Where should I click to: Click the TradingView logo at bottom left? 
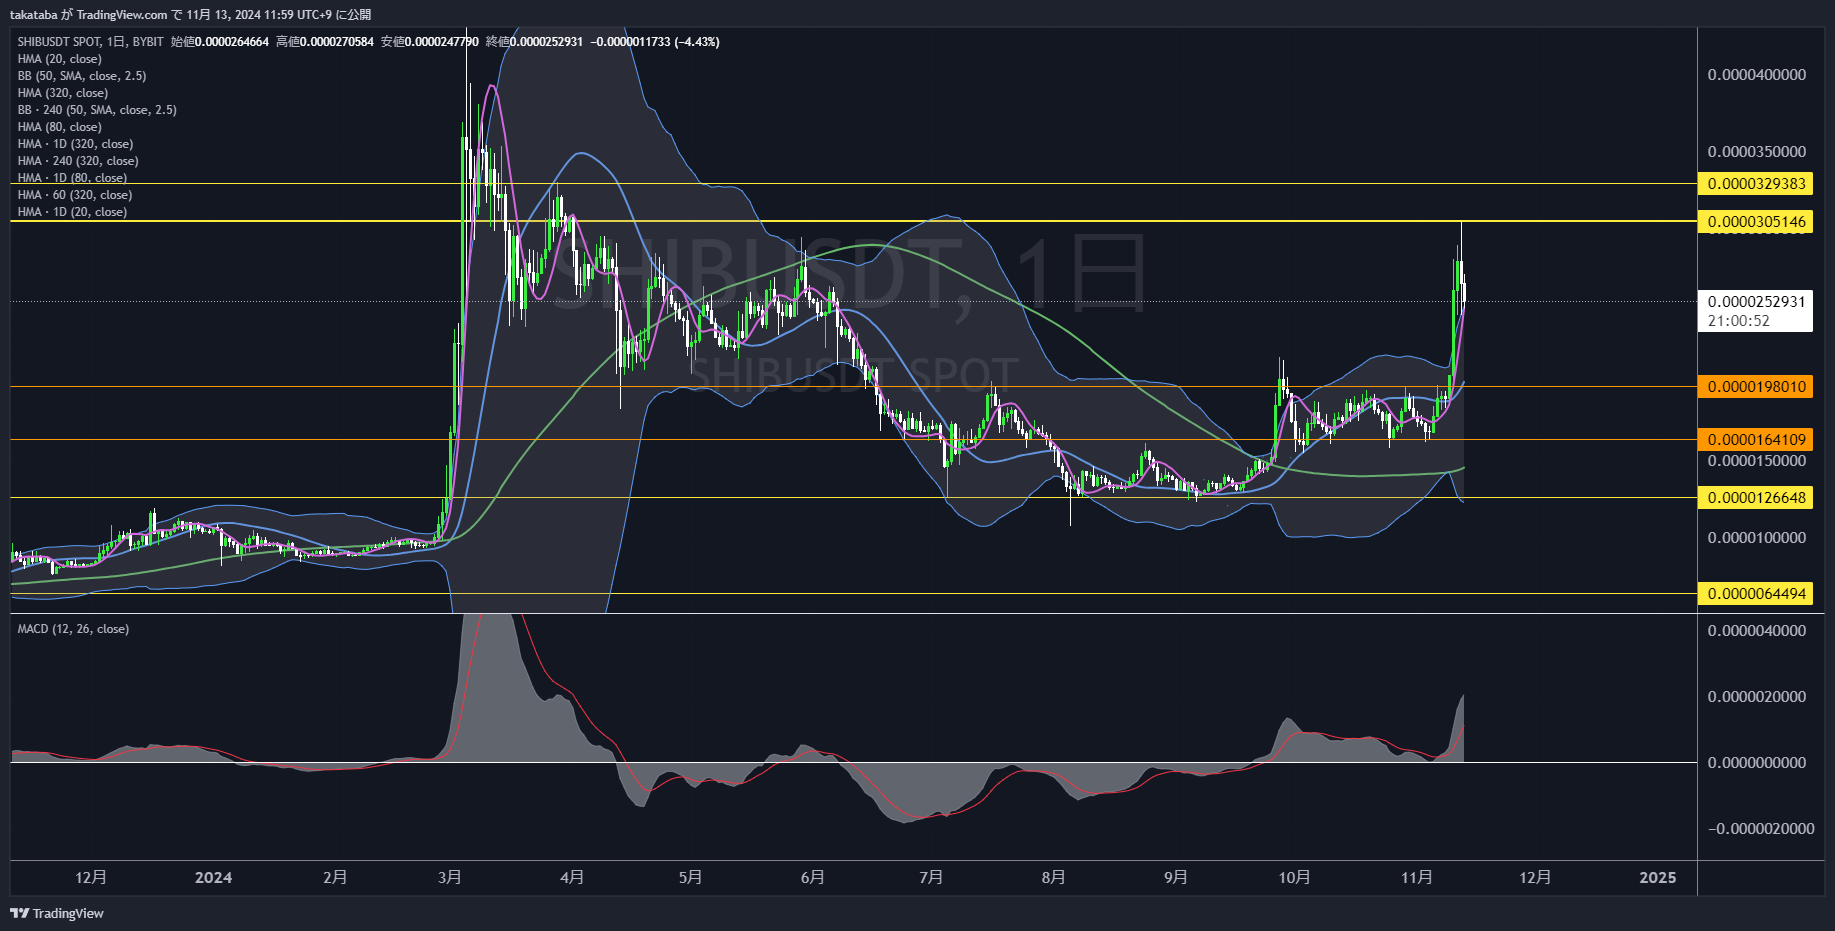(x=57, y=913)
